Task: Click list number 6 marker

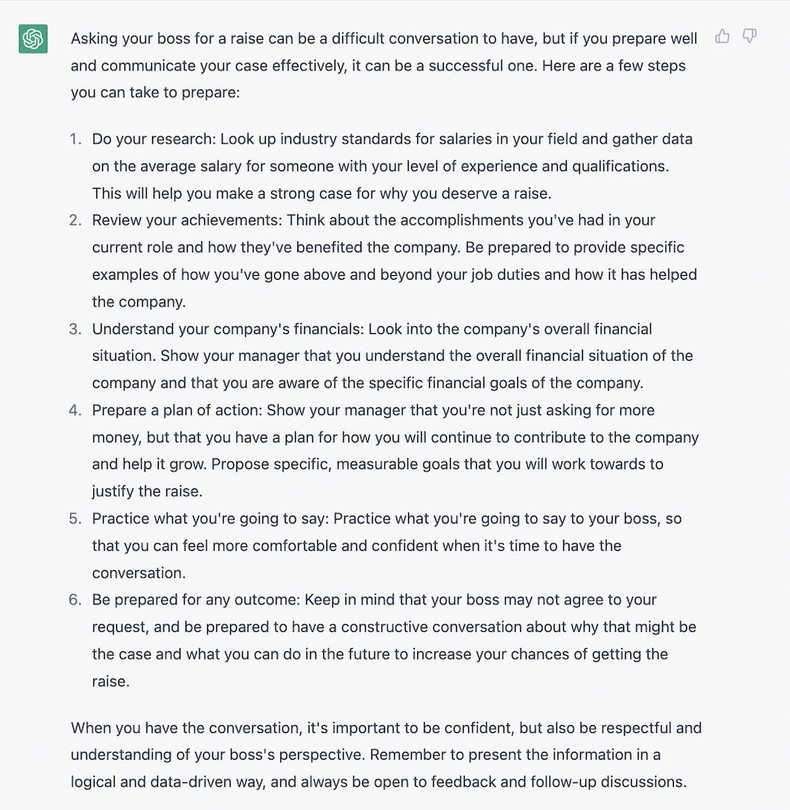Action: (75, 600)
